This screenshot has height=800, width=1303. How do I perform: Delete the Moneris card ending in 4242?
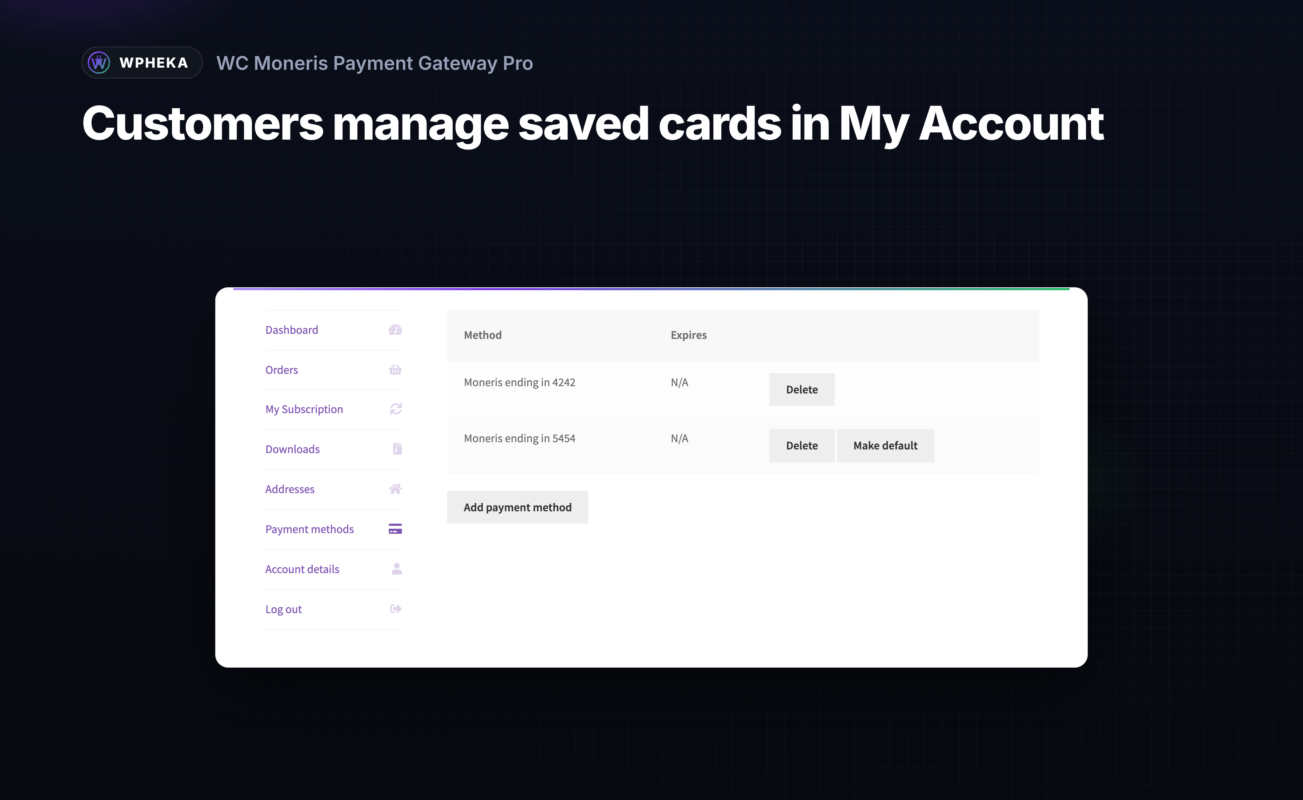tap(802, 390)
